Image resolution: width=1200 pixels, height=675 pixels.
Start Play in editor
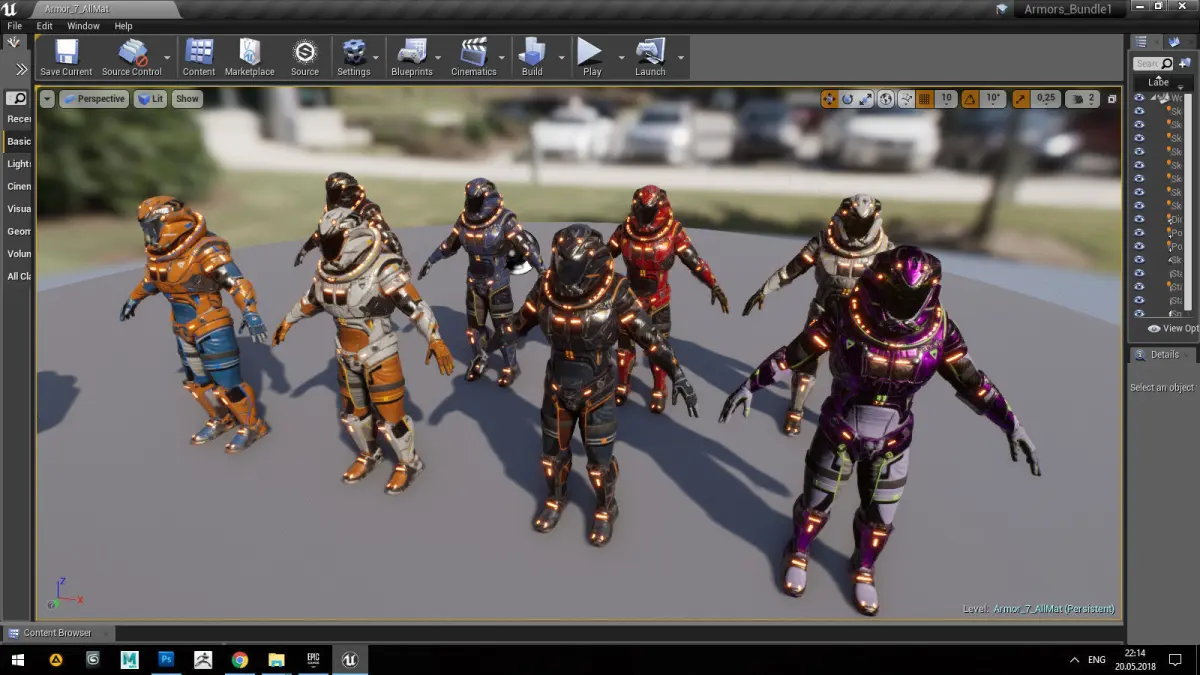point(591,52)
